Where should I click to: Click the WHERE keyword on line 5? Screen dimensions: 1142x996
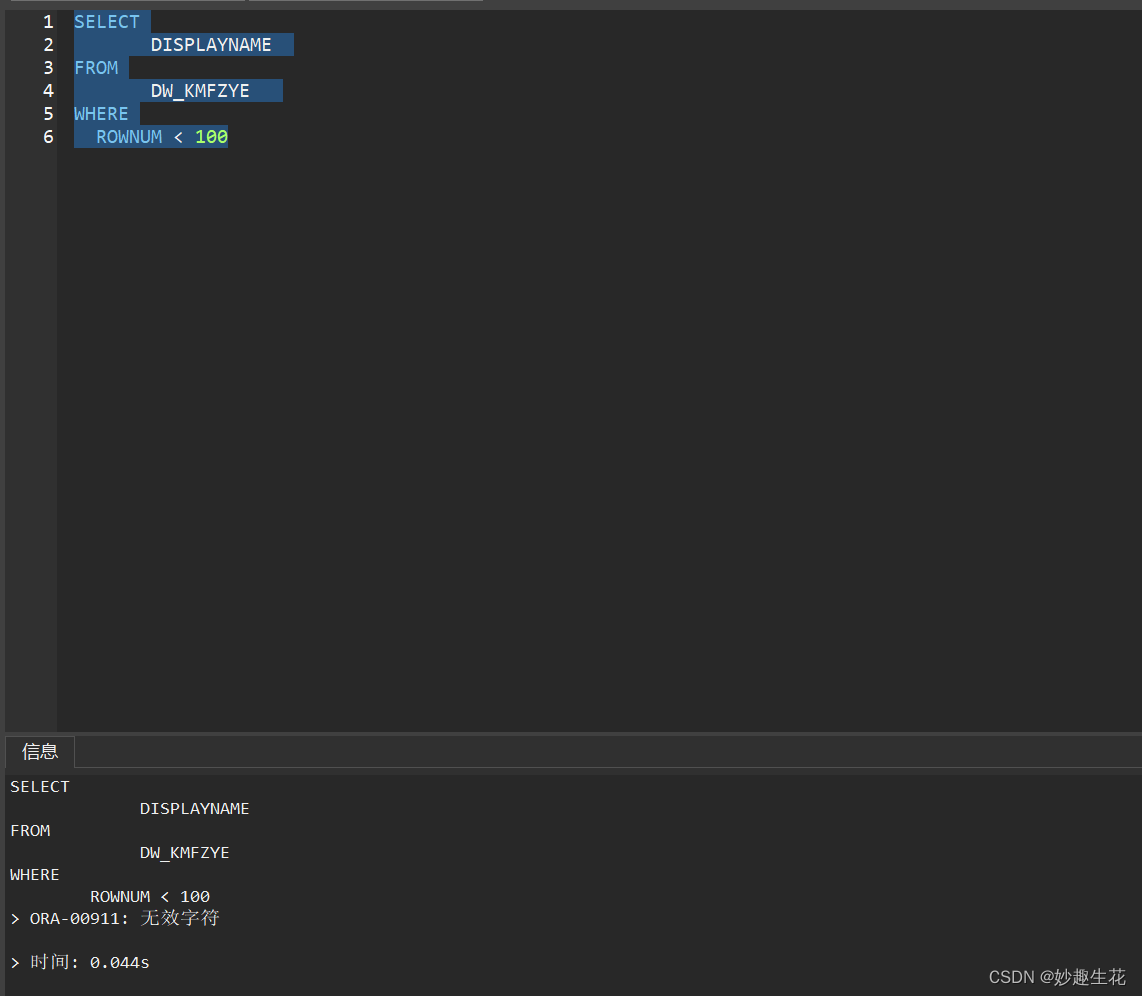101,113
